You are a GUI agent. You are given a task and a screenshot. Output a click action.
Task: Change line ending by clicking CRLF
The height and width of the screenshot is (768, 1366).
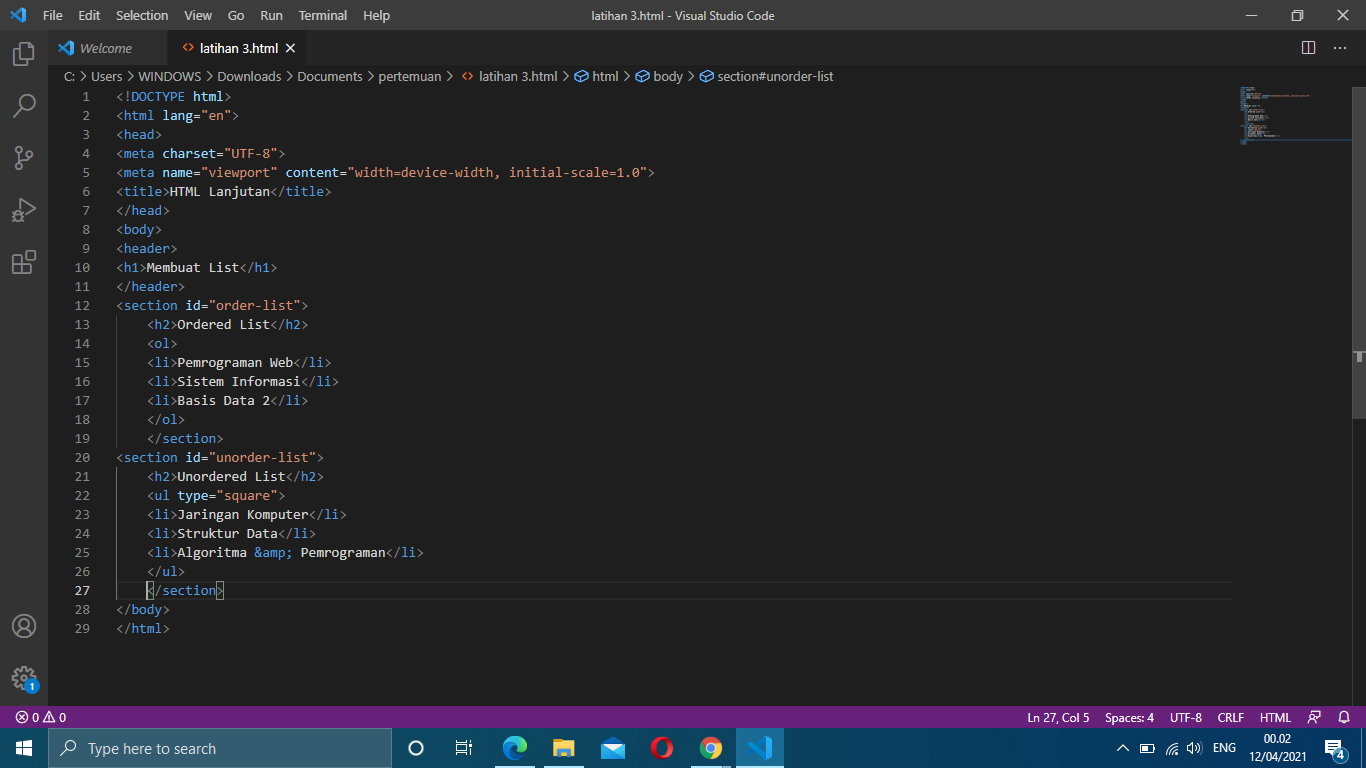(1230, 717)
